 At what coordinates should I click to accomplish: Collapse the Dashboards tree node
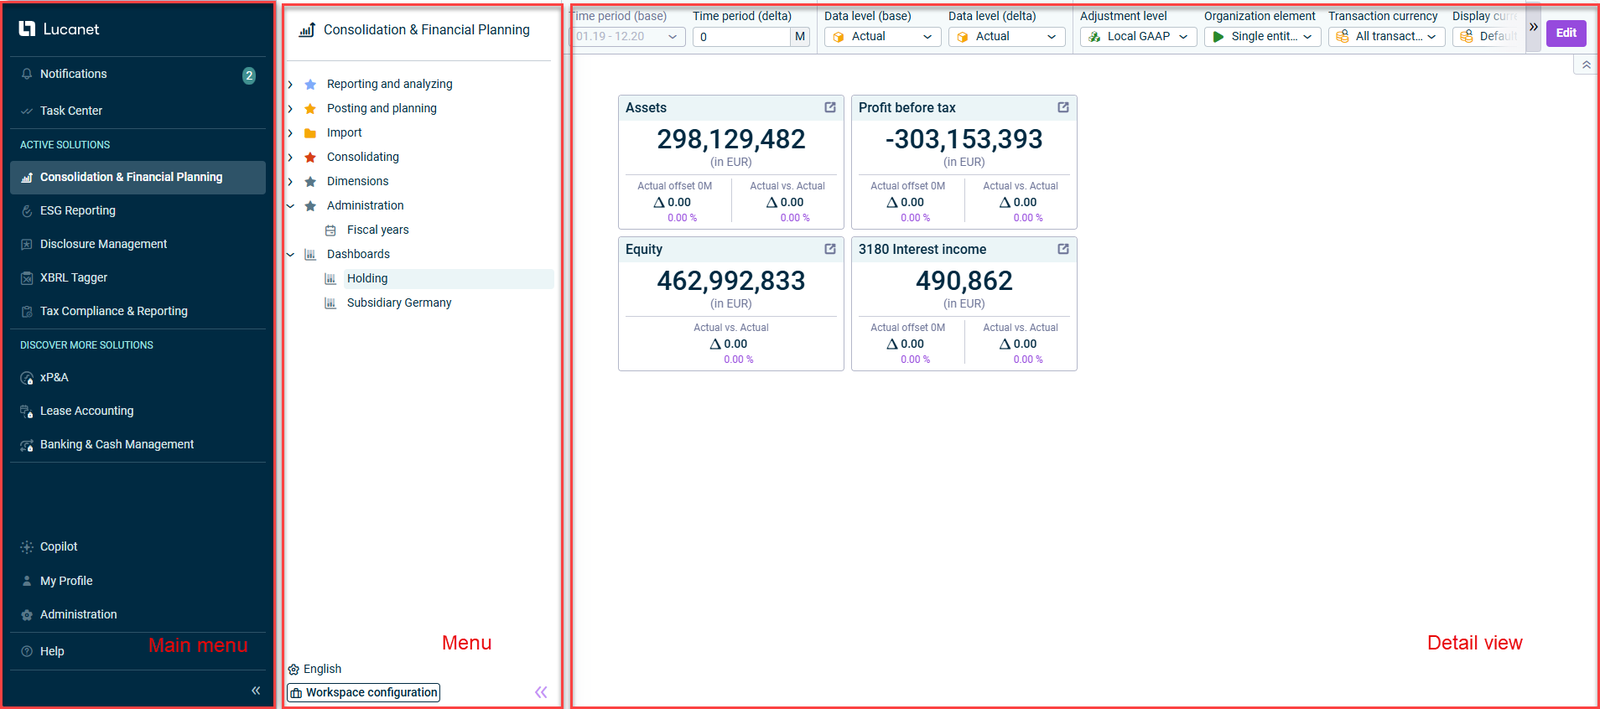(x=291, y=254)
